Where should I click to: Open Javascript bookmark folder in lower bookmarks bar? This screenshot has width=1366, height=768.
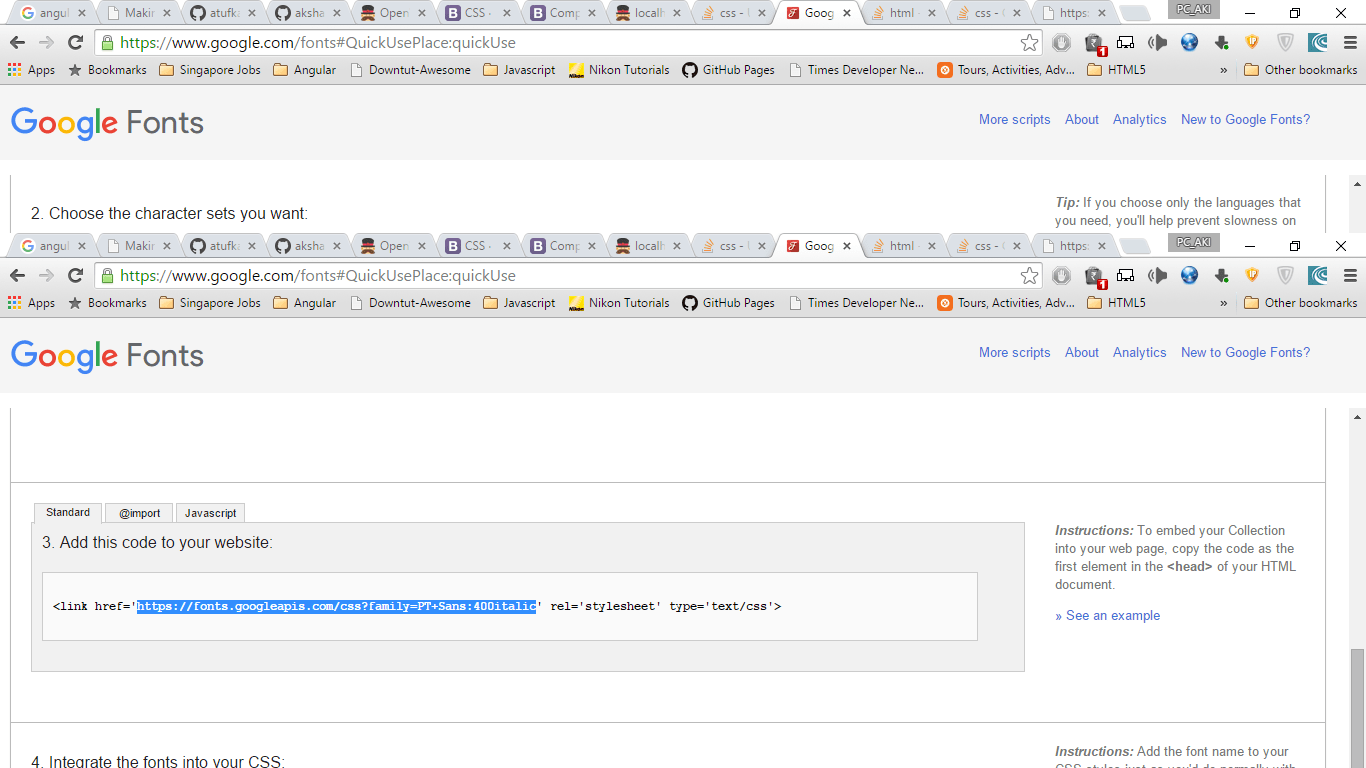[519, 303]
